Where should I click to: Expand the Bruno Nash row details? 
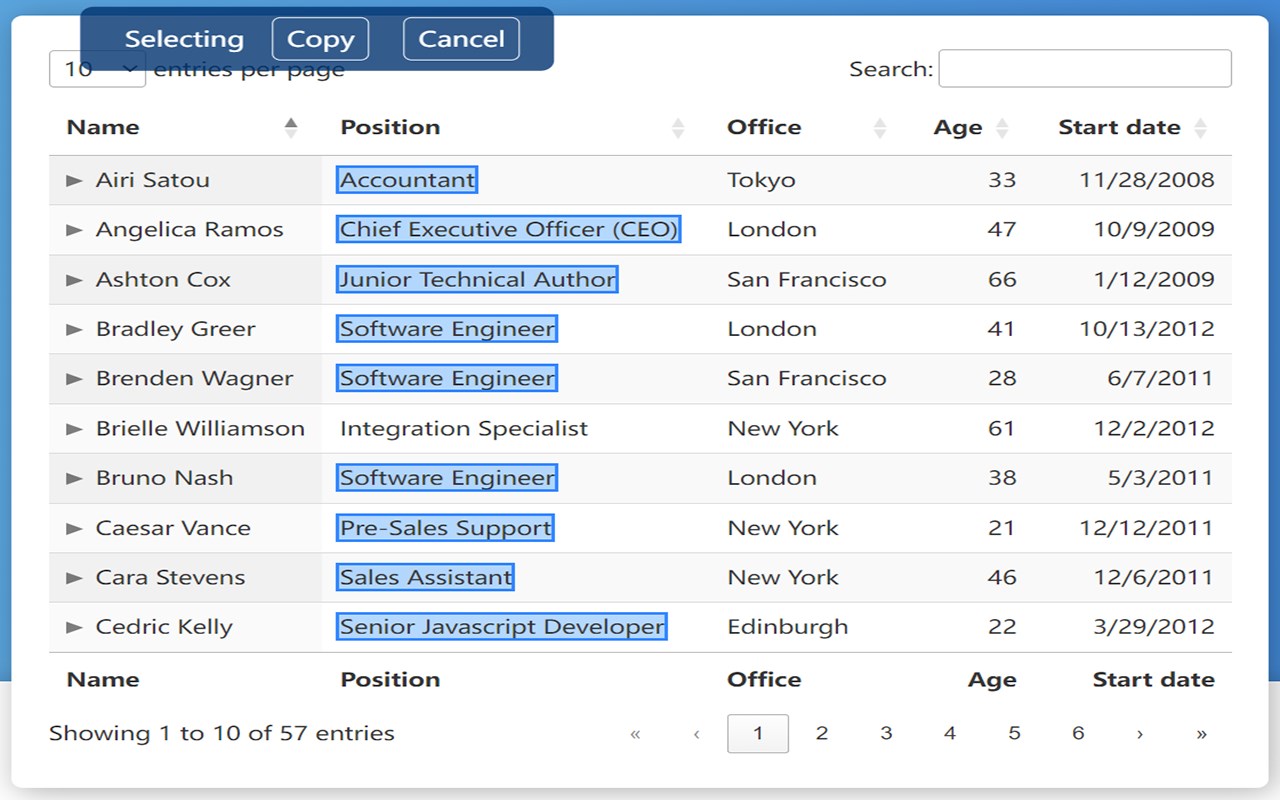pos(74,478)
